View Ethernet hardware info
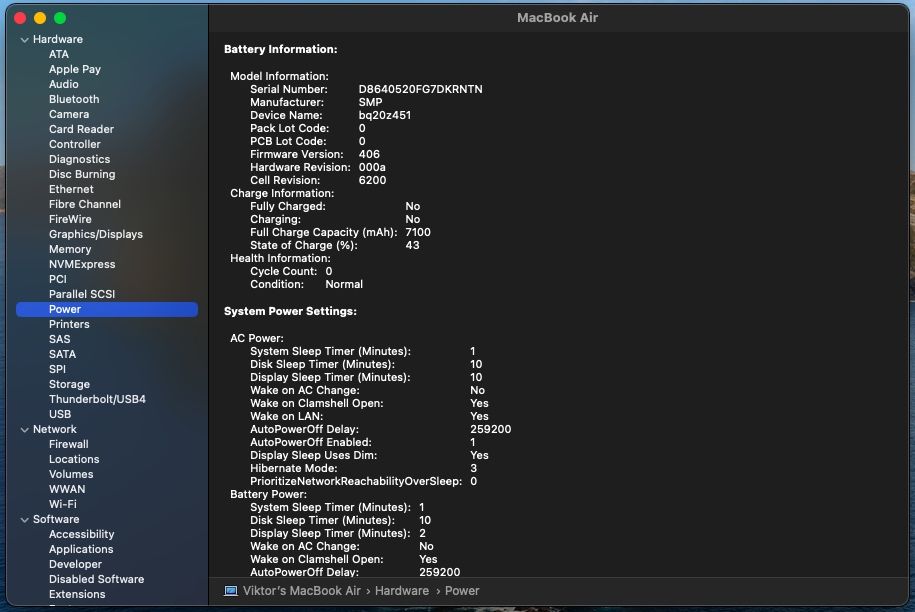915x612 pixels. 71,189
